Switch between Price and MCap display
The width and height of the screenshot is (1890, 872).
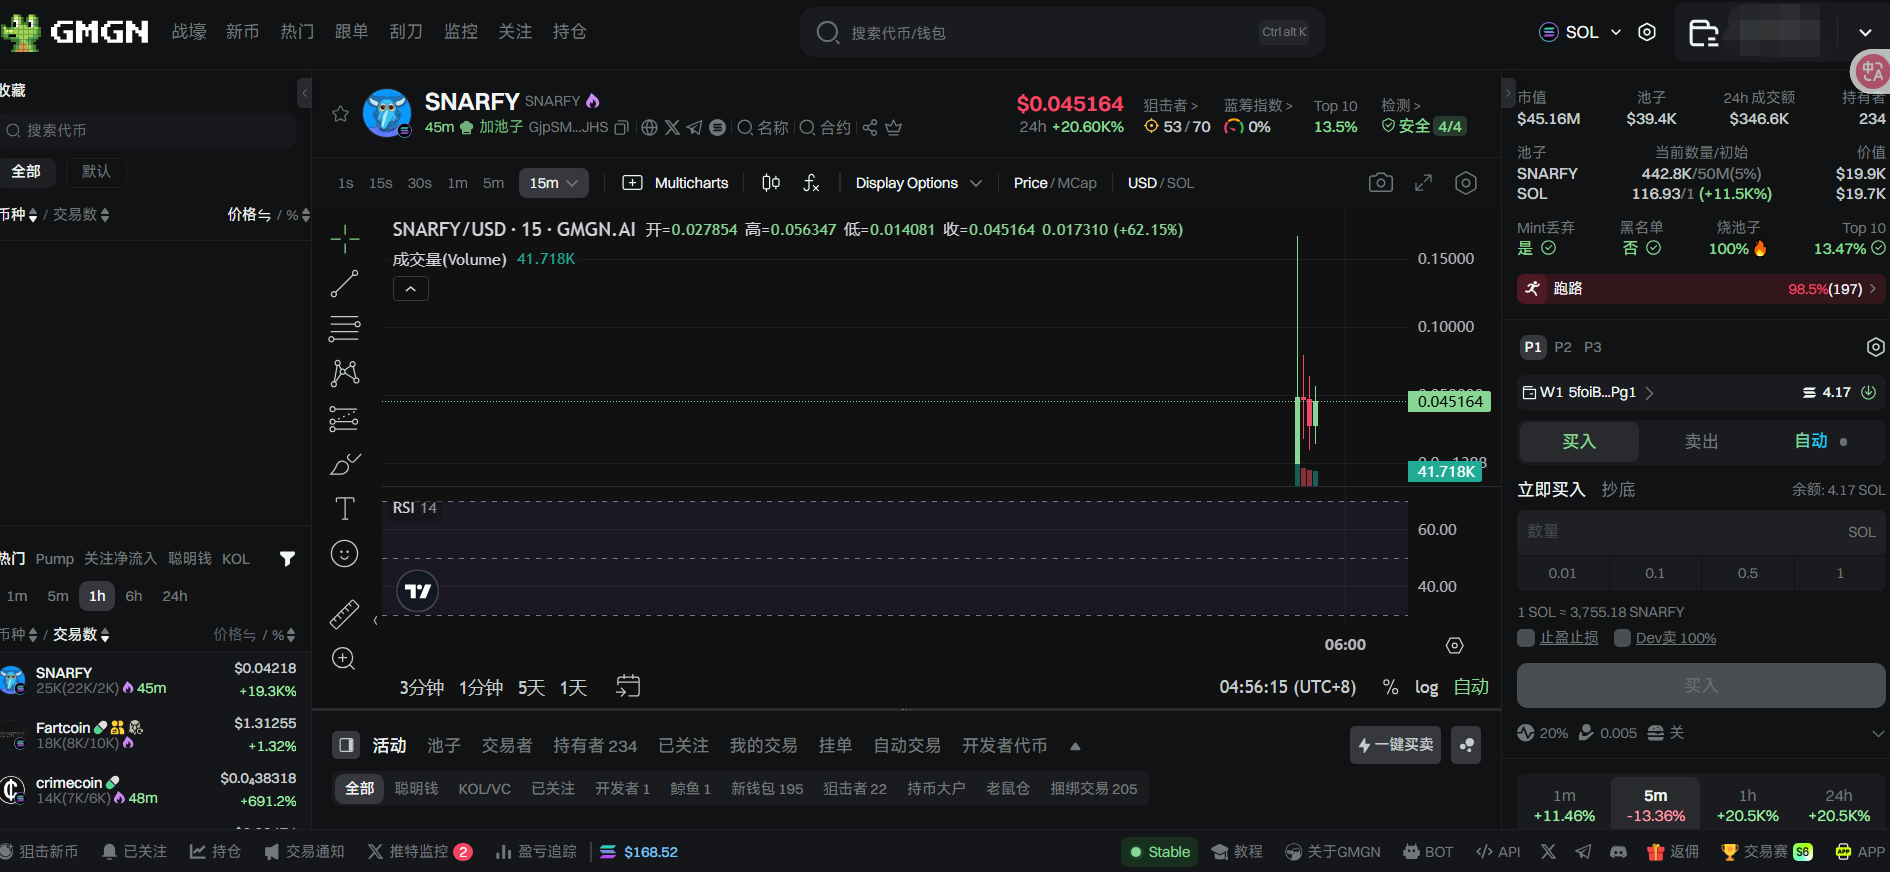pos(1055,183)
